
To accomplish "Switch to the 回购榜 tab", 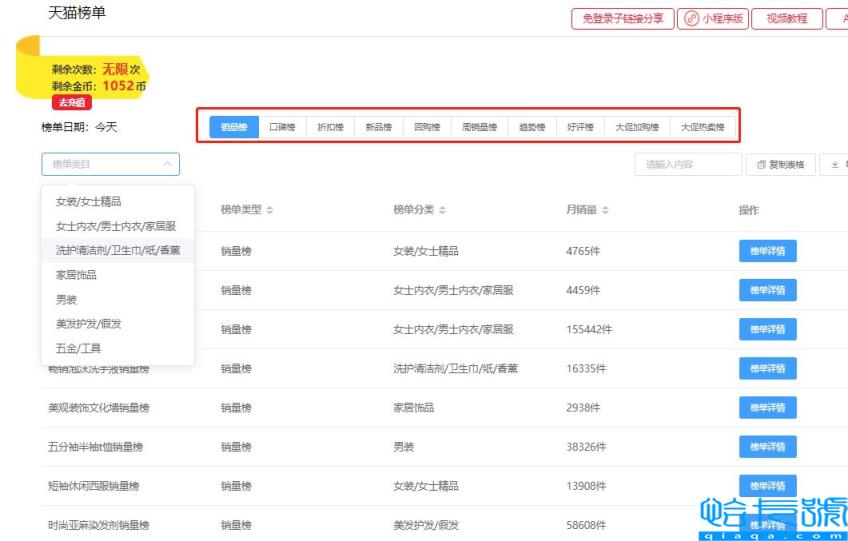I will (427, 127).
